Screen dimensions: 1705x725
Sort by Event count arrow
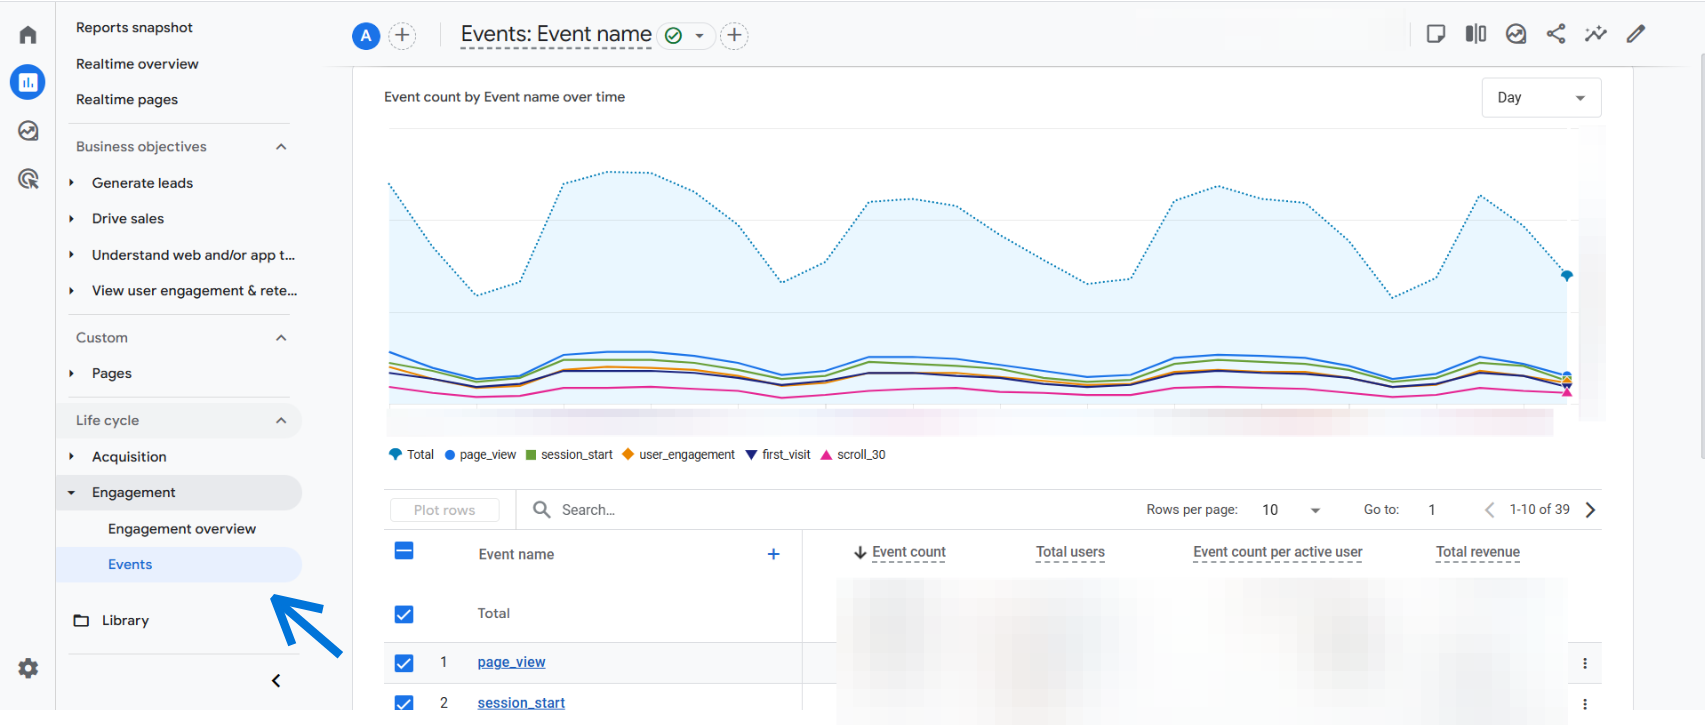click(x=860, y=552)
